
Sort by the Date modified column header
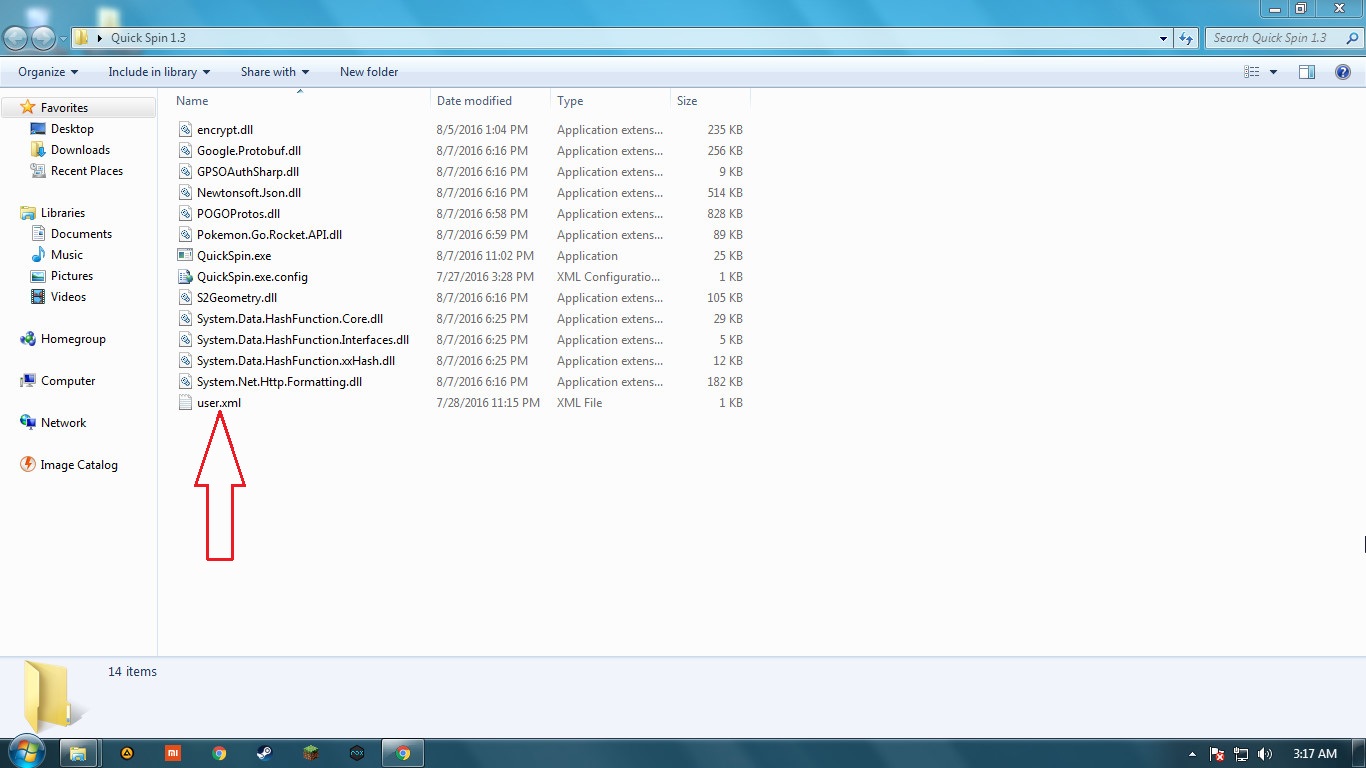(x=490, y=101)
